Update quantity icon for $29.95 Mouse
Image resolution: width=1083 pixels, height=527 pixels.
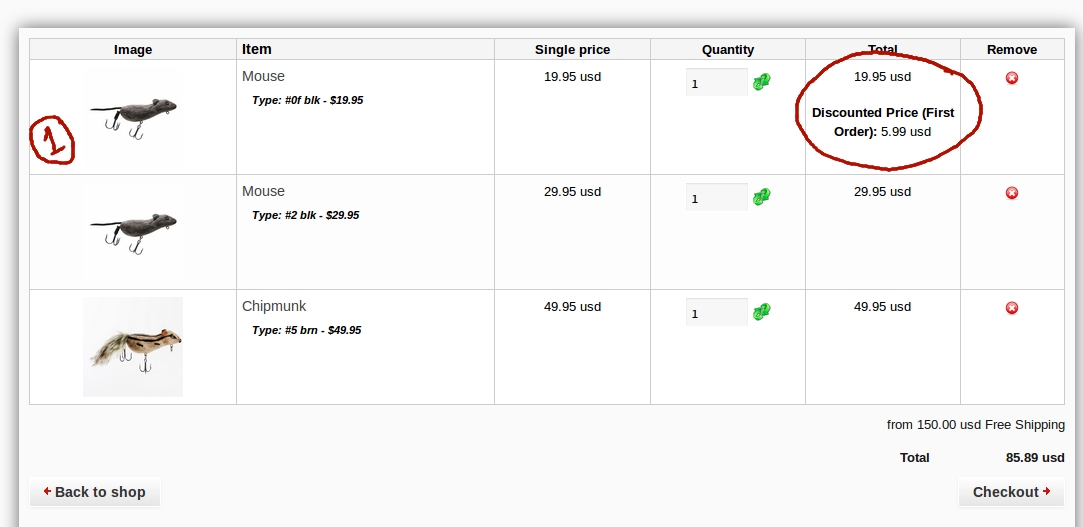pos(762,197)
